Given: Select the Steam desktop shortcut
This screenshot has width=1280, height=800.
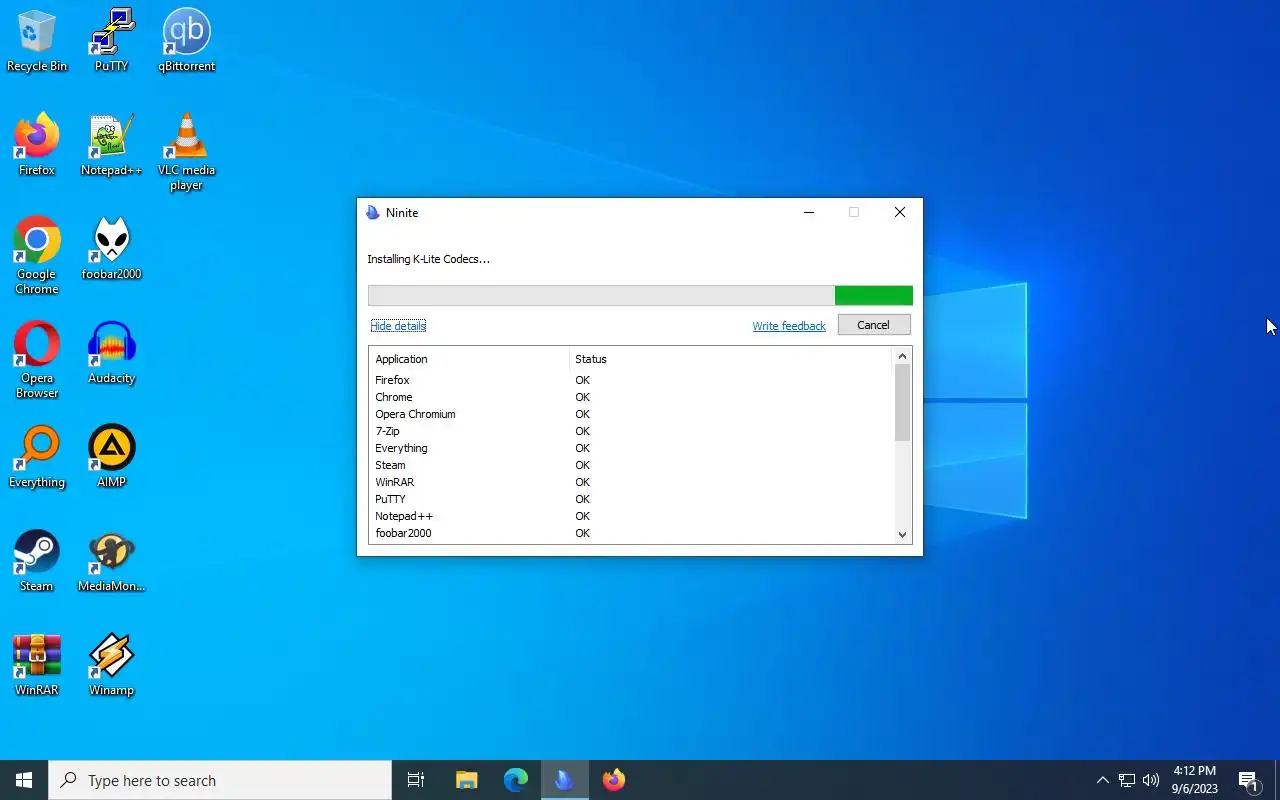Looking at the screenshot, I should [x=37, y=561].
